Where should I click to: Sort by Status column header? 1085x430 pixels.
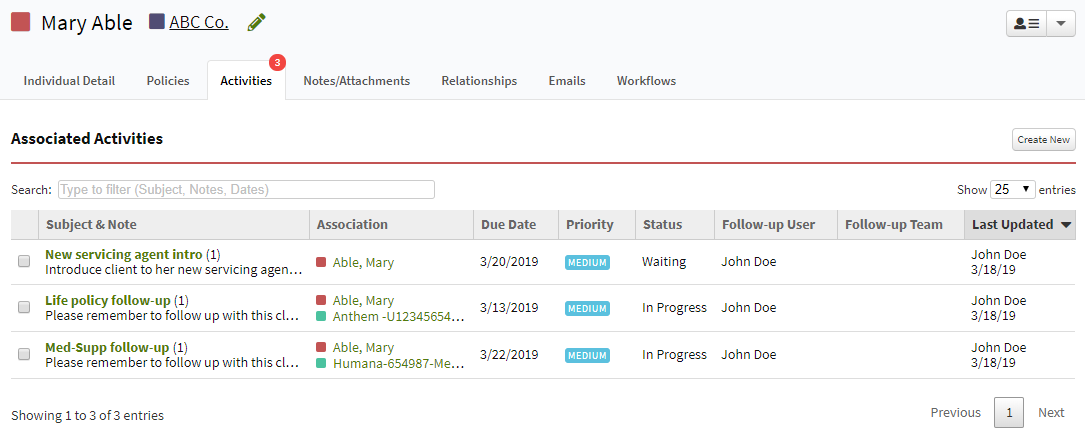pyautogui.click(x=675, y=224)
